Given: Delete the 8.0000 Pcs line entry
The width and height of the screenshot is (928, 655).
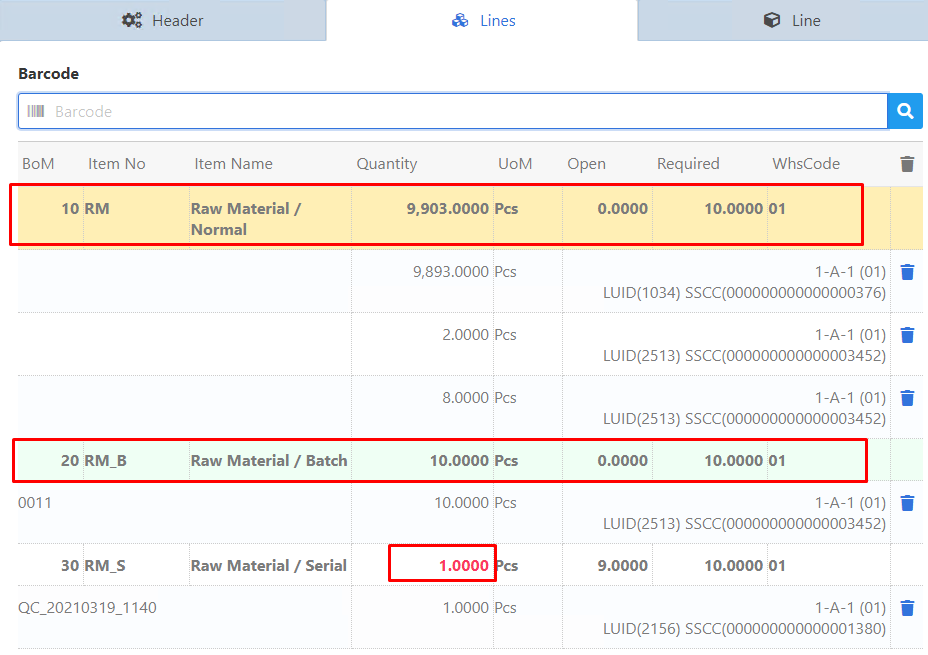Looking at the screenshot, I should pos(907,398).
